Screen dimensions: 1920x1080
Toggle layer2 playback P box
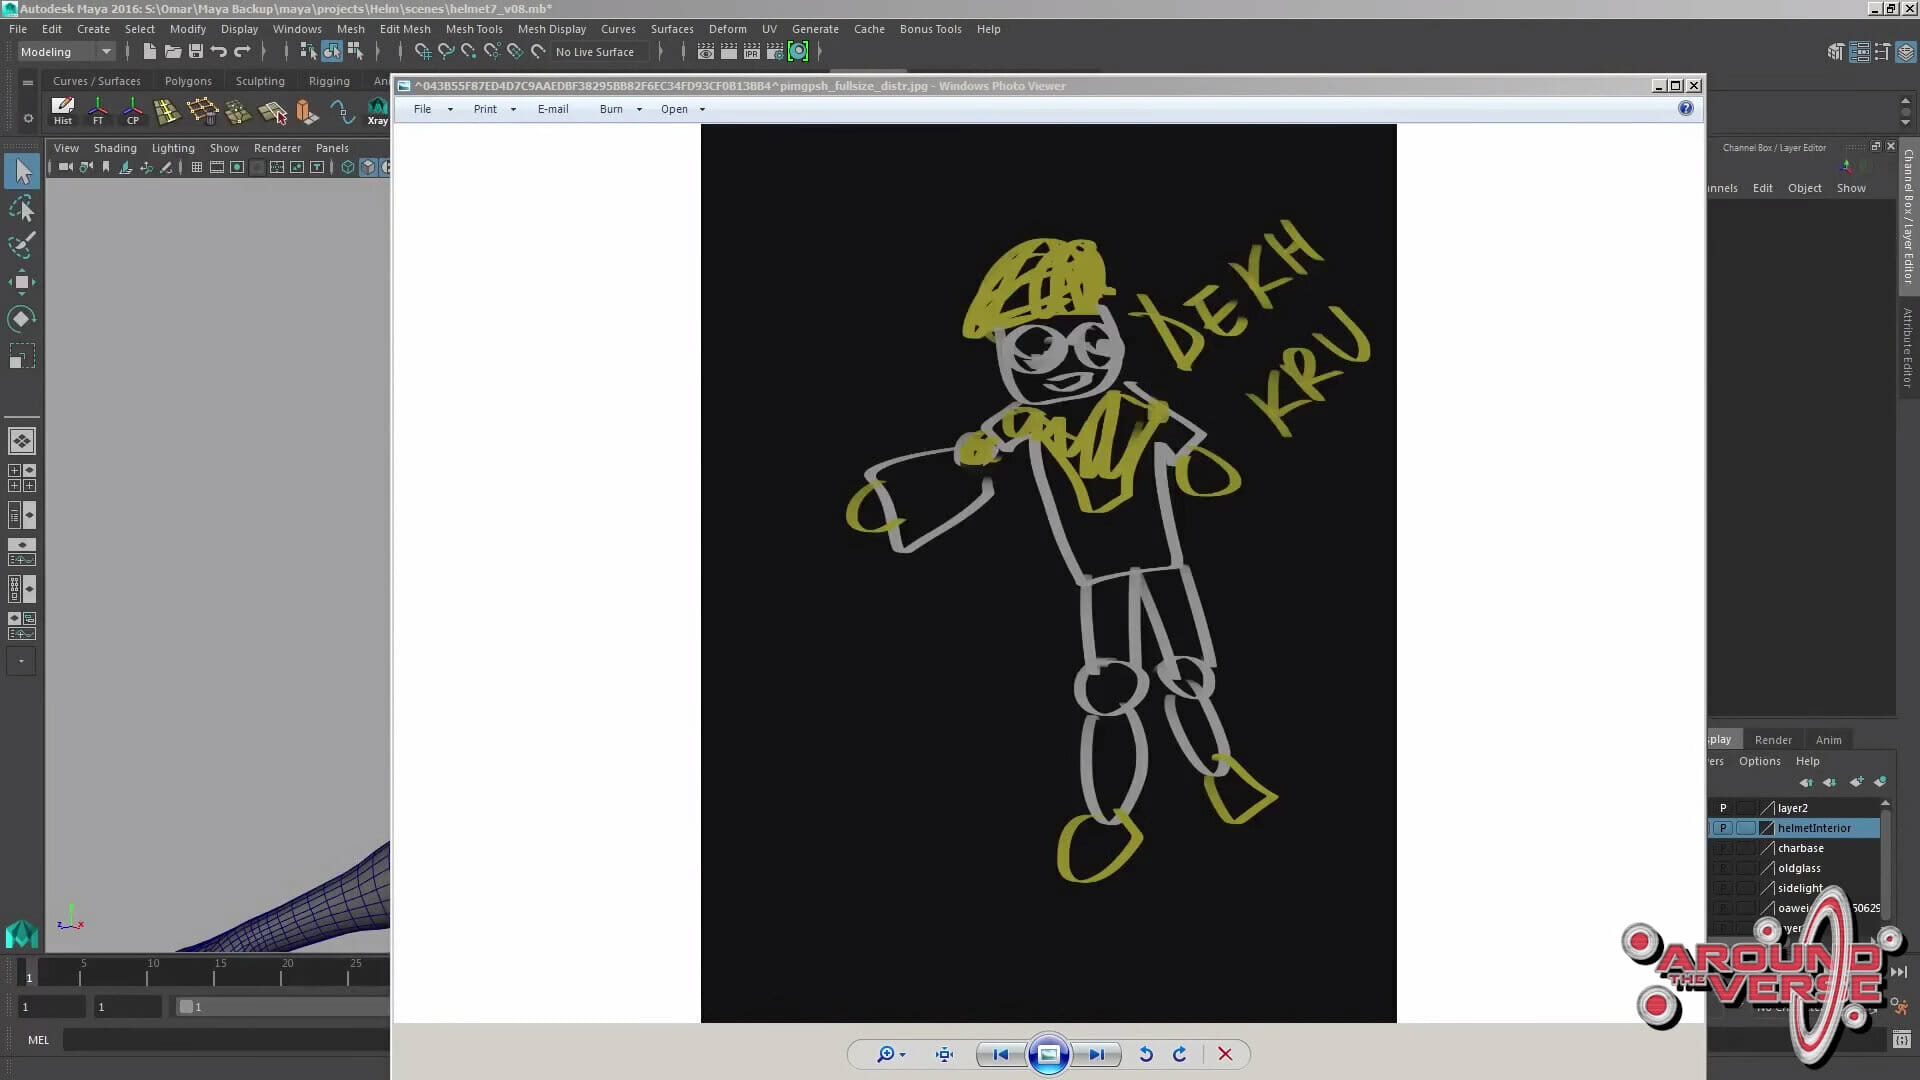pos(1723,808)
